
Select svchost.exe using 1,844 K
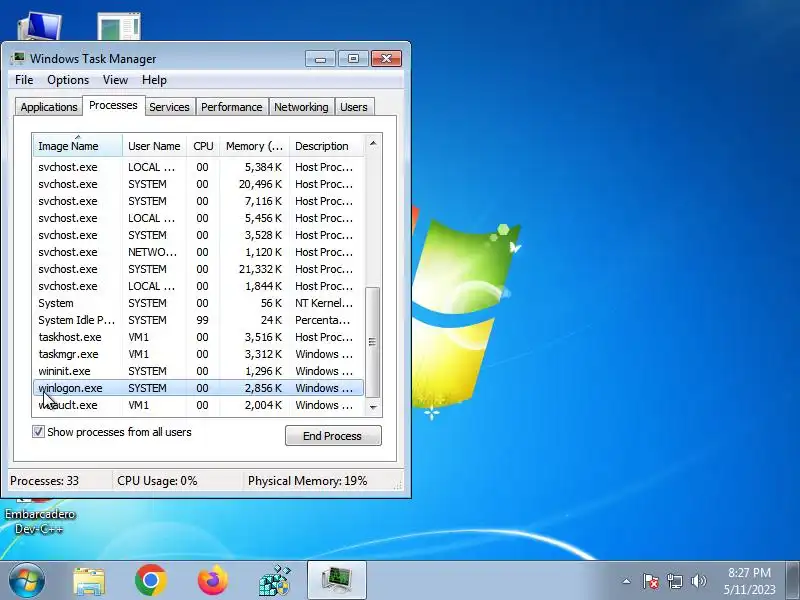point(198,286)
